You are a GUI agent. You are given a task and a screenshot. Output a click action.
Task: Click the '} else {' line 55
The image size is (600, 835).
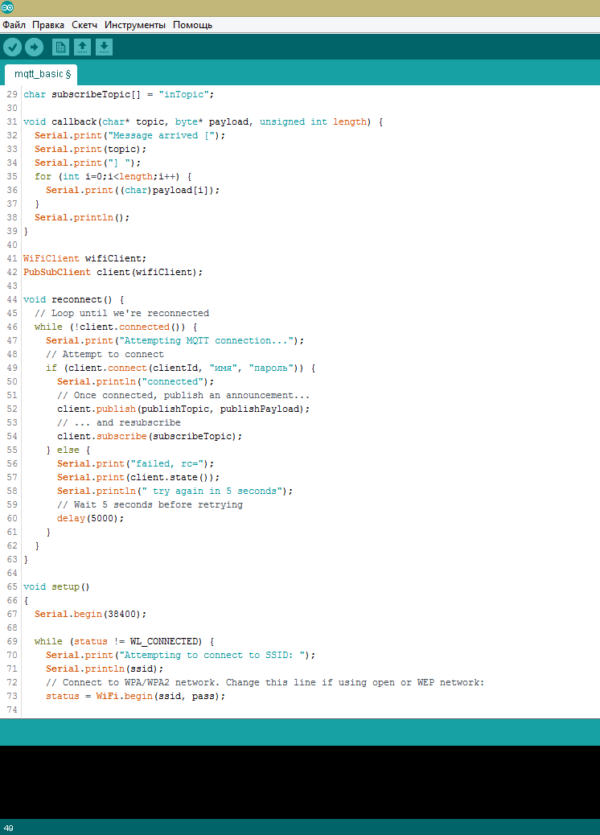[x=68, y=450]
